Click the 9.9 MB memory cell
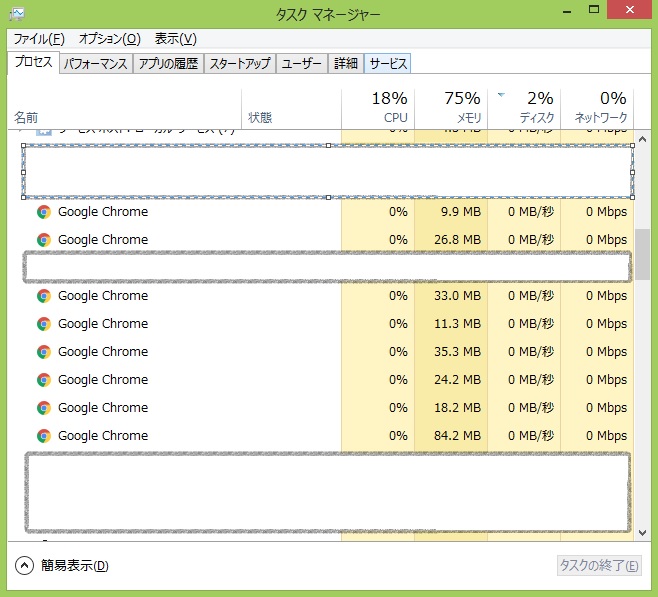The width and height of the screenshot is (658, 597). pyautogui.click(x=451, y=212)
